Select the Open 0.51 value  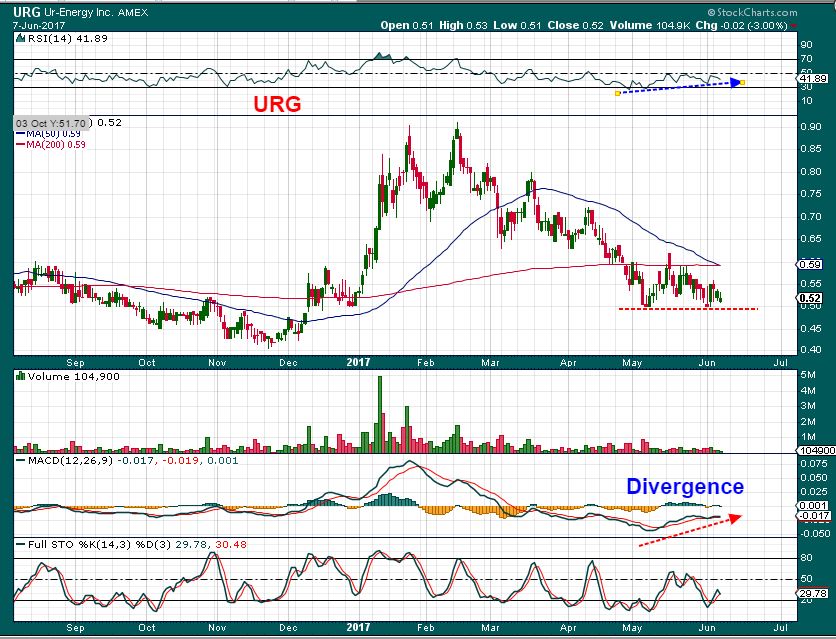[406, 25]
